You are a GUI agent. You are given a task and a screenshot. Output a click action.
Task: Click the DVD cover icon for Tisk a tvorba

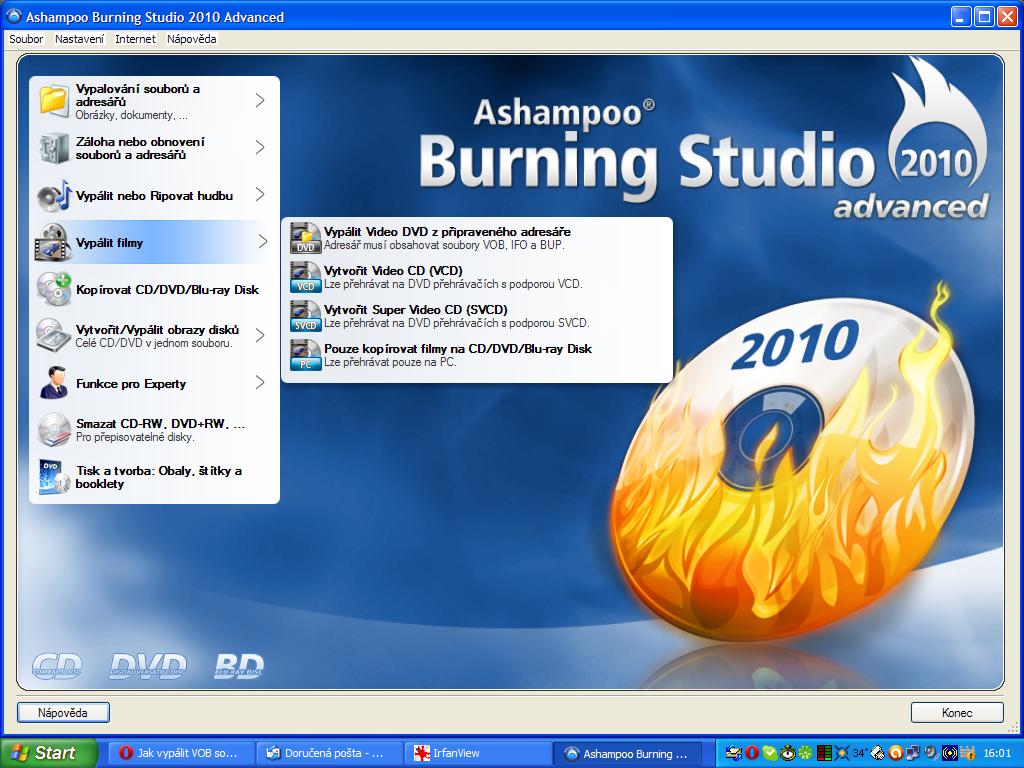click(54, 476)
